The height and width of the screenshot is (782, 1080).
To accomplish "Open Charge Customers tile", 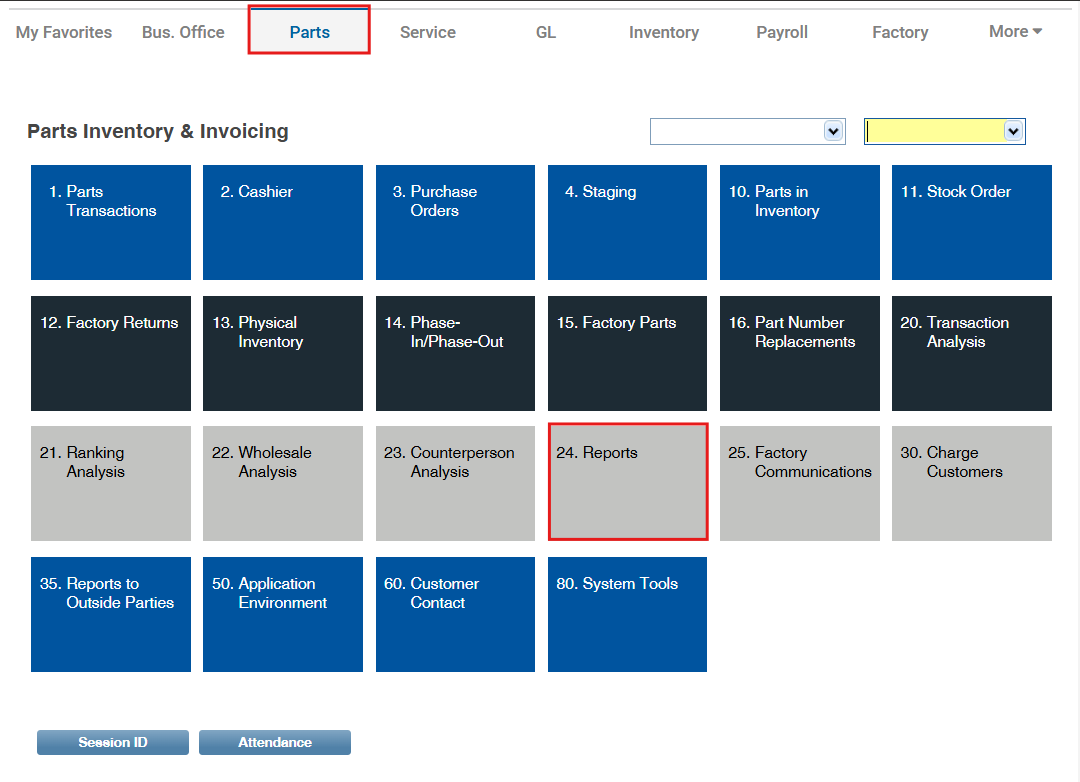I will 972,483.
